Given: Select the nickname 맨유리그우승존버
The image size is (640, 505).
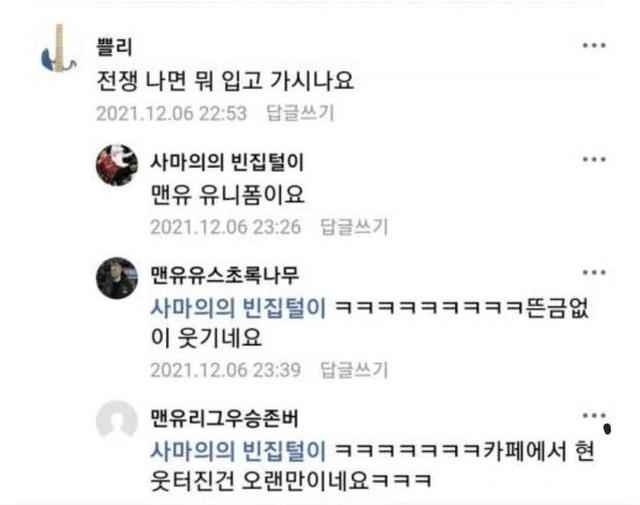Looking at the screenshot, I should click(x=225, y=418).
